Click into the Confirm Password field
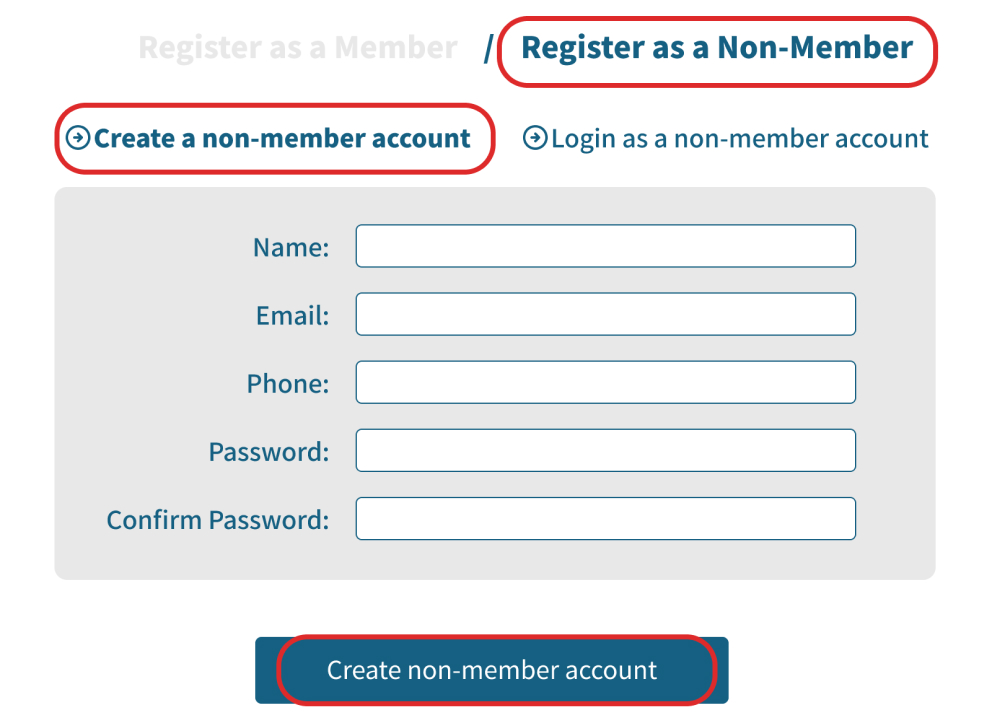1005x726 pixels. [606, 518]
